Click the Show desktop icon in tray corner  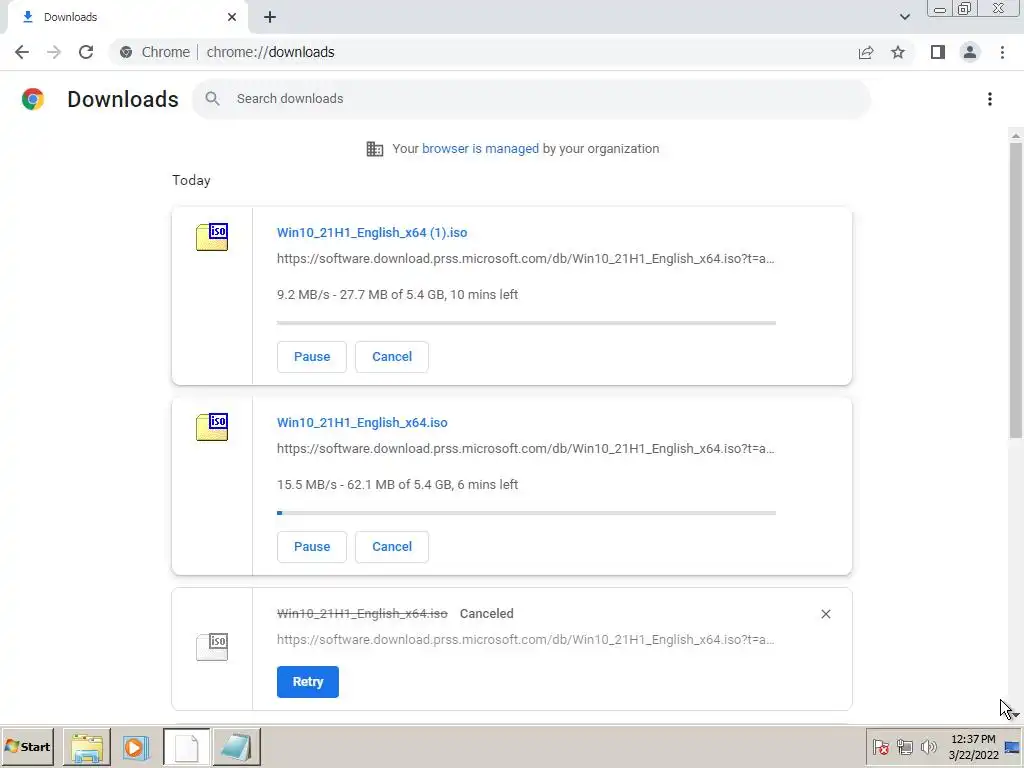pos(1012,747)
